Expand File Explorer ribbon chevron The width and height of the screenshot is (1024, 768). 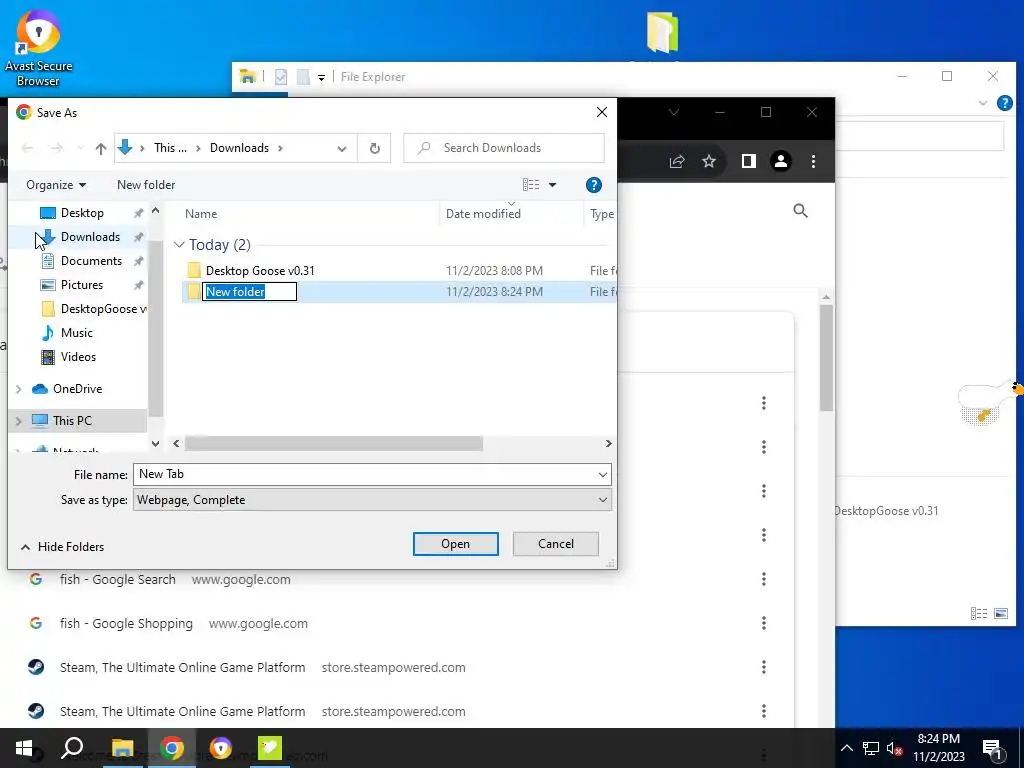(983, 103)
